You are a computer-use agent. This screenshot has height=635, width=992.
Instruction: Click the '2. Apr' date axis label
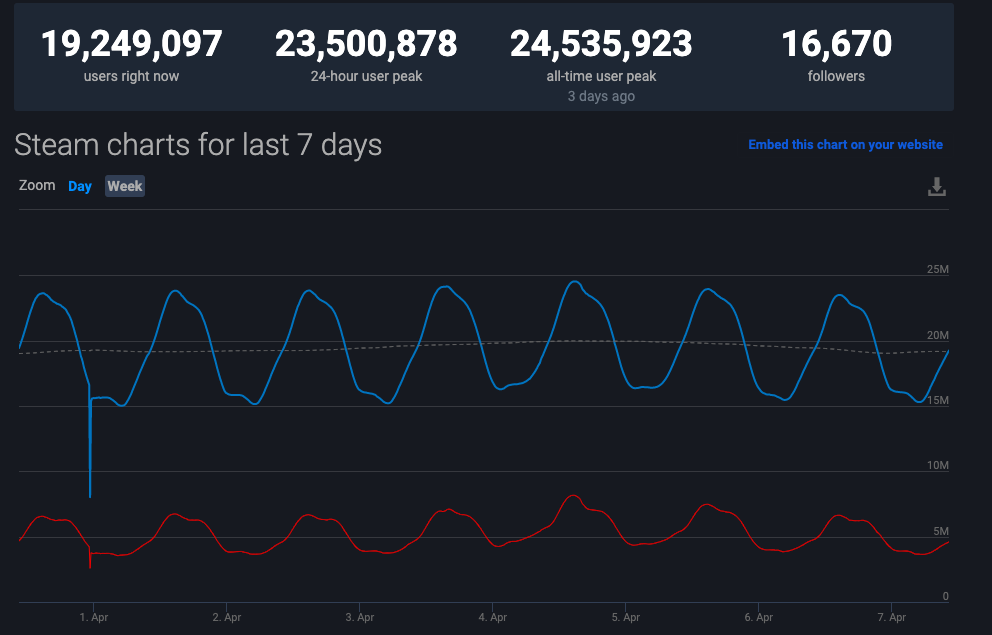[x=226, y=617]
